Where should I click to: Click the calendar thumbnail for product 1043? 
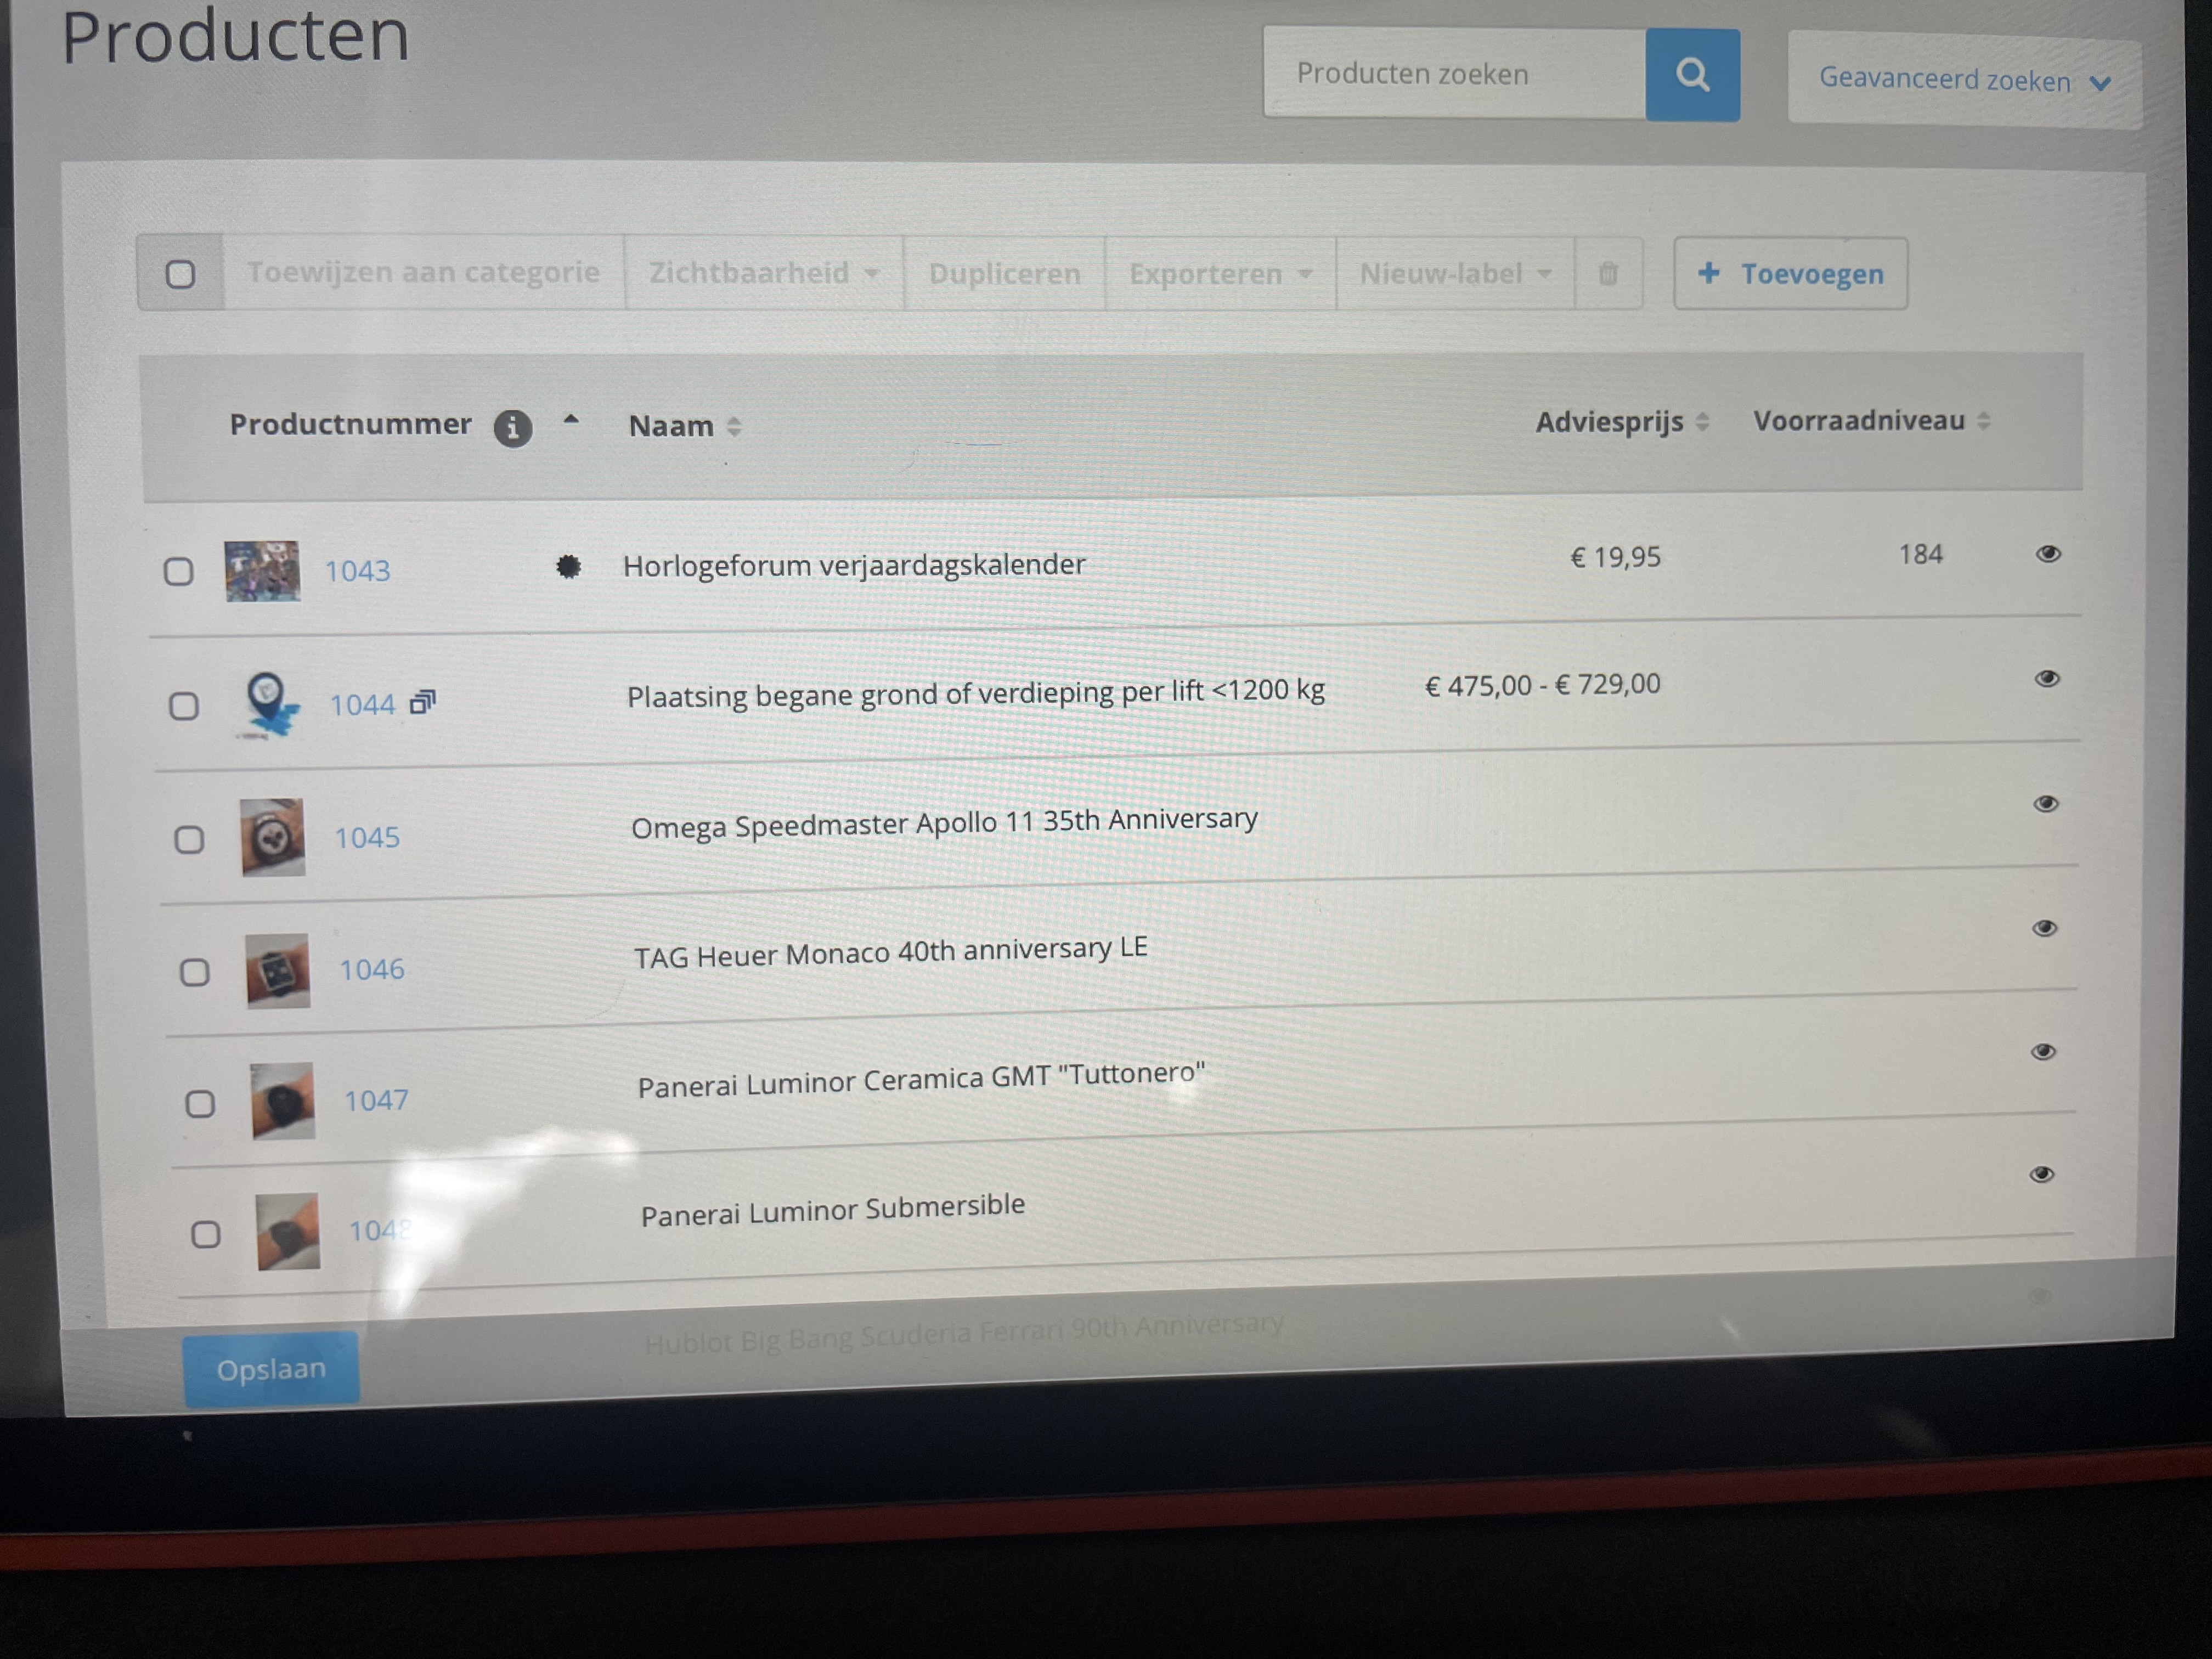point(262,571)
